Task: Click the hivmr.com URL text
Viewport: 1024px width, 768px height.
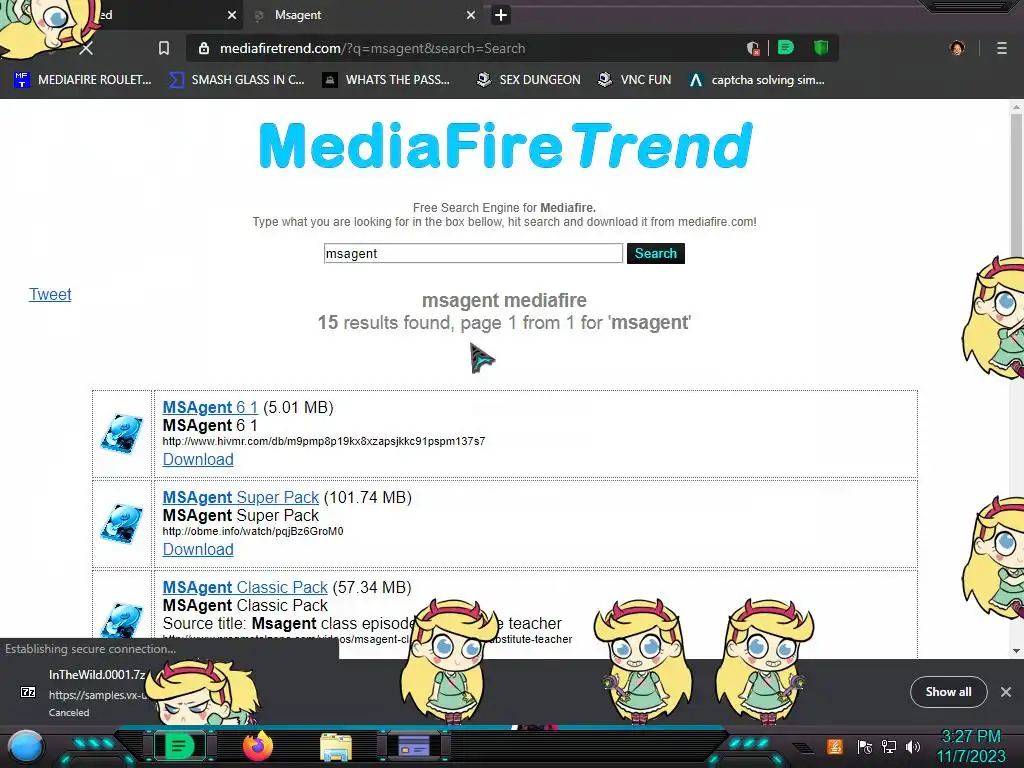Action: (324, 441)
